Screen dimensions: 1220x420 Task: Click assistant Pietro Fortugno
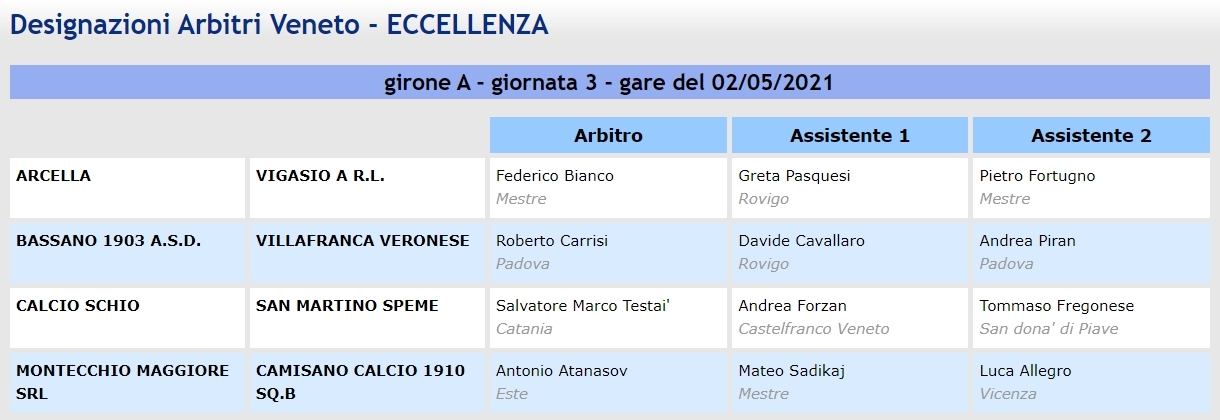(1037, 176)
